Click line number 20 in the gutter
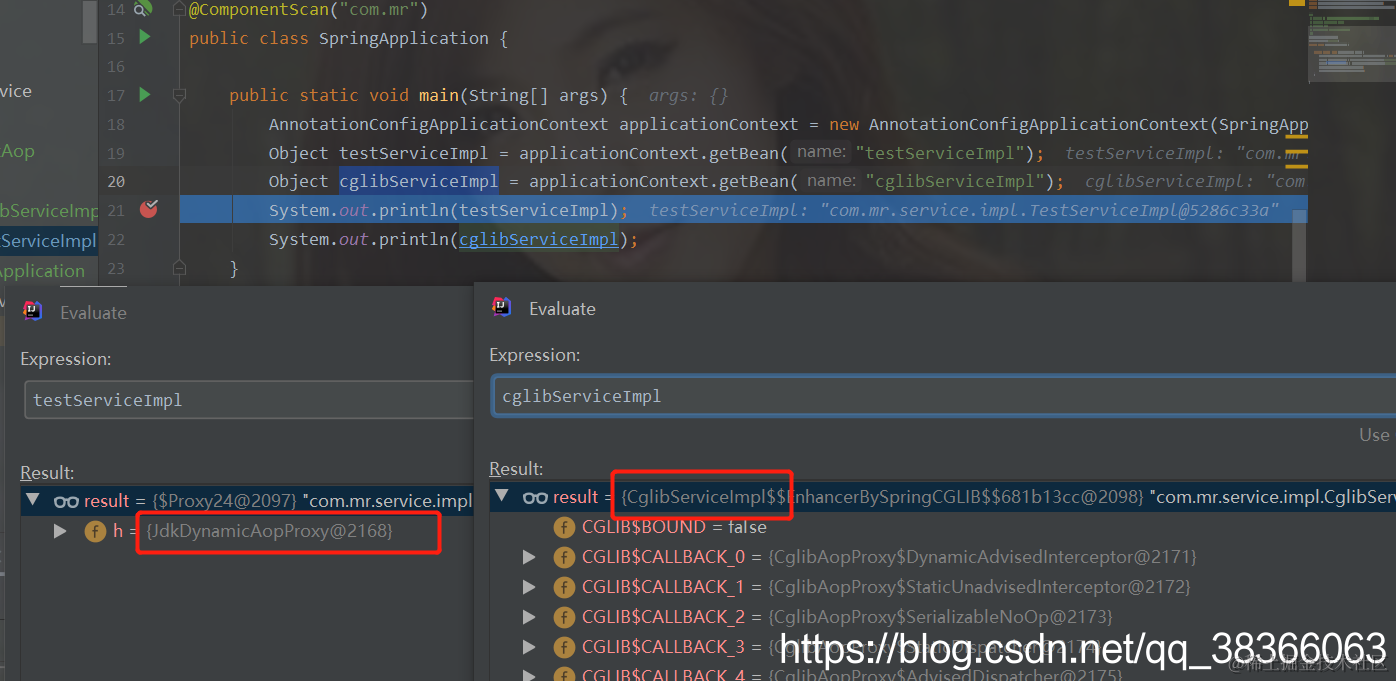This screenshot has height=681, width=1396. (116, 181)
